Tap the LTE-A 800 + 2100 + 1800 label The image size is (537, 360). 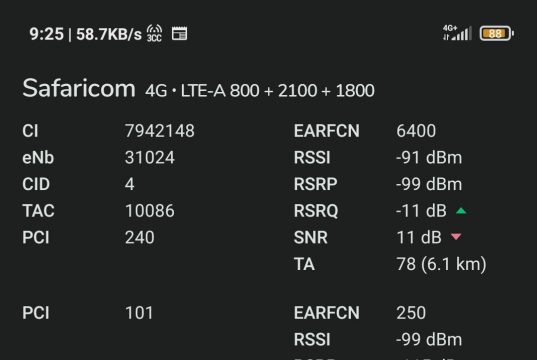click(277, 91)
